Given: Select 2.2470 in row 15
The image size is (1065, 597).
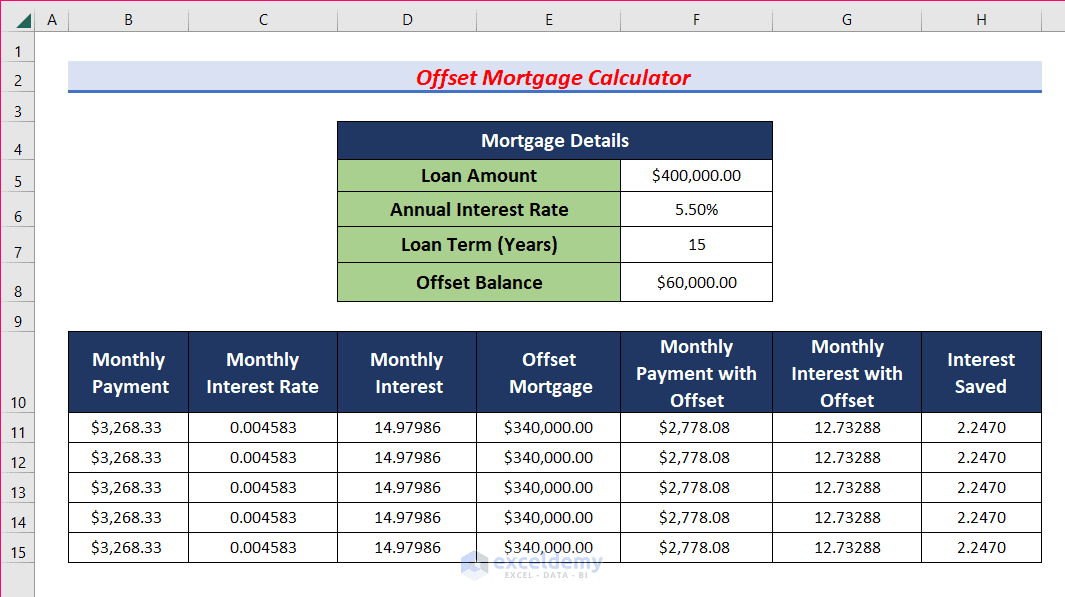Looking at the screenshot, I should [x=981, y=547].
